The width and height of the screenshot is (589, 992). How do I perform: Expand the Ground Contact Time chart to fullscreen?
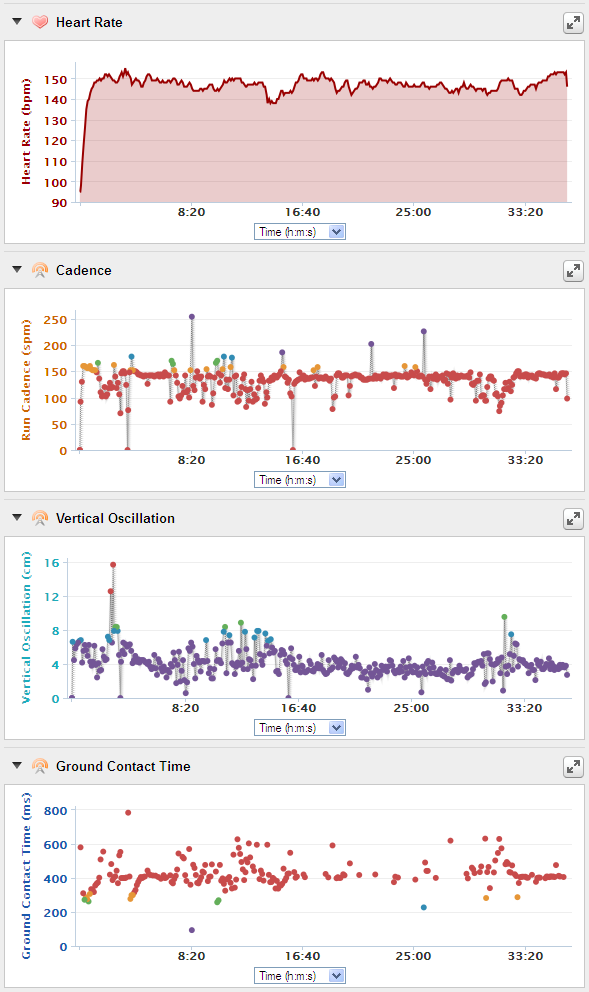[573, 767]
